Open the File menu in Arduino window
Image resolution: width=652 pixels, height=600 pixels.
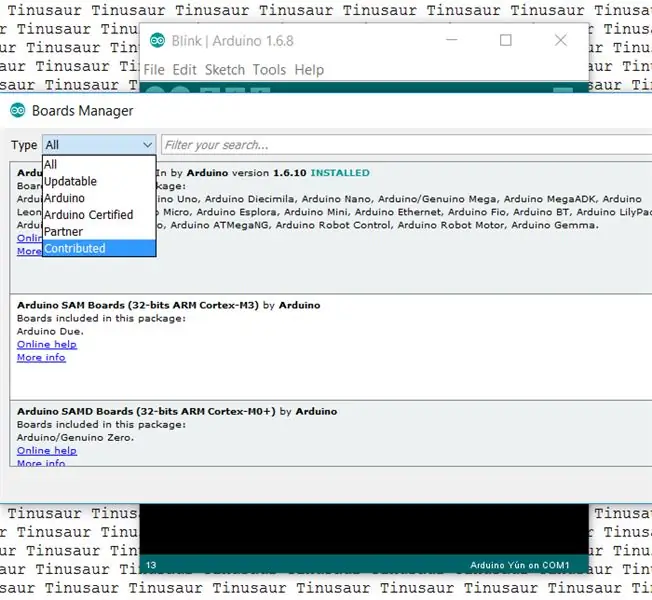click(154, 69)
